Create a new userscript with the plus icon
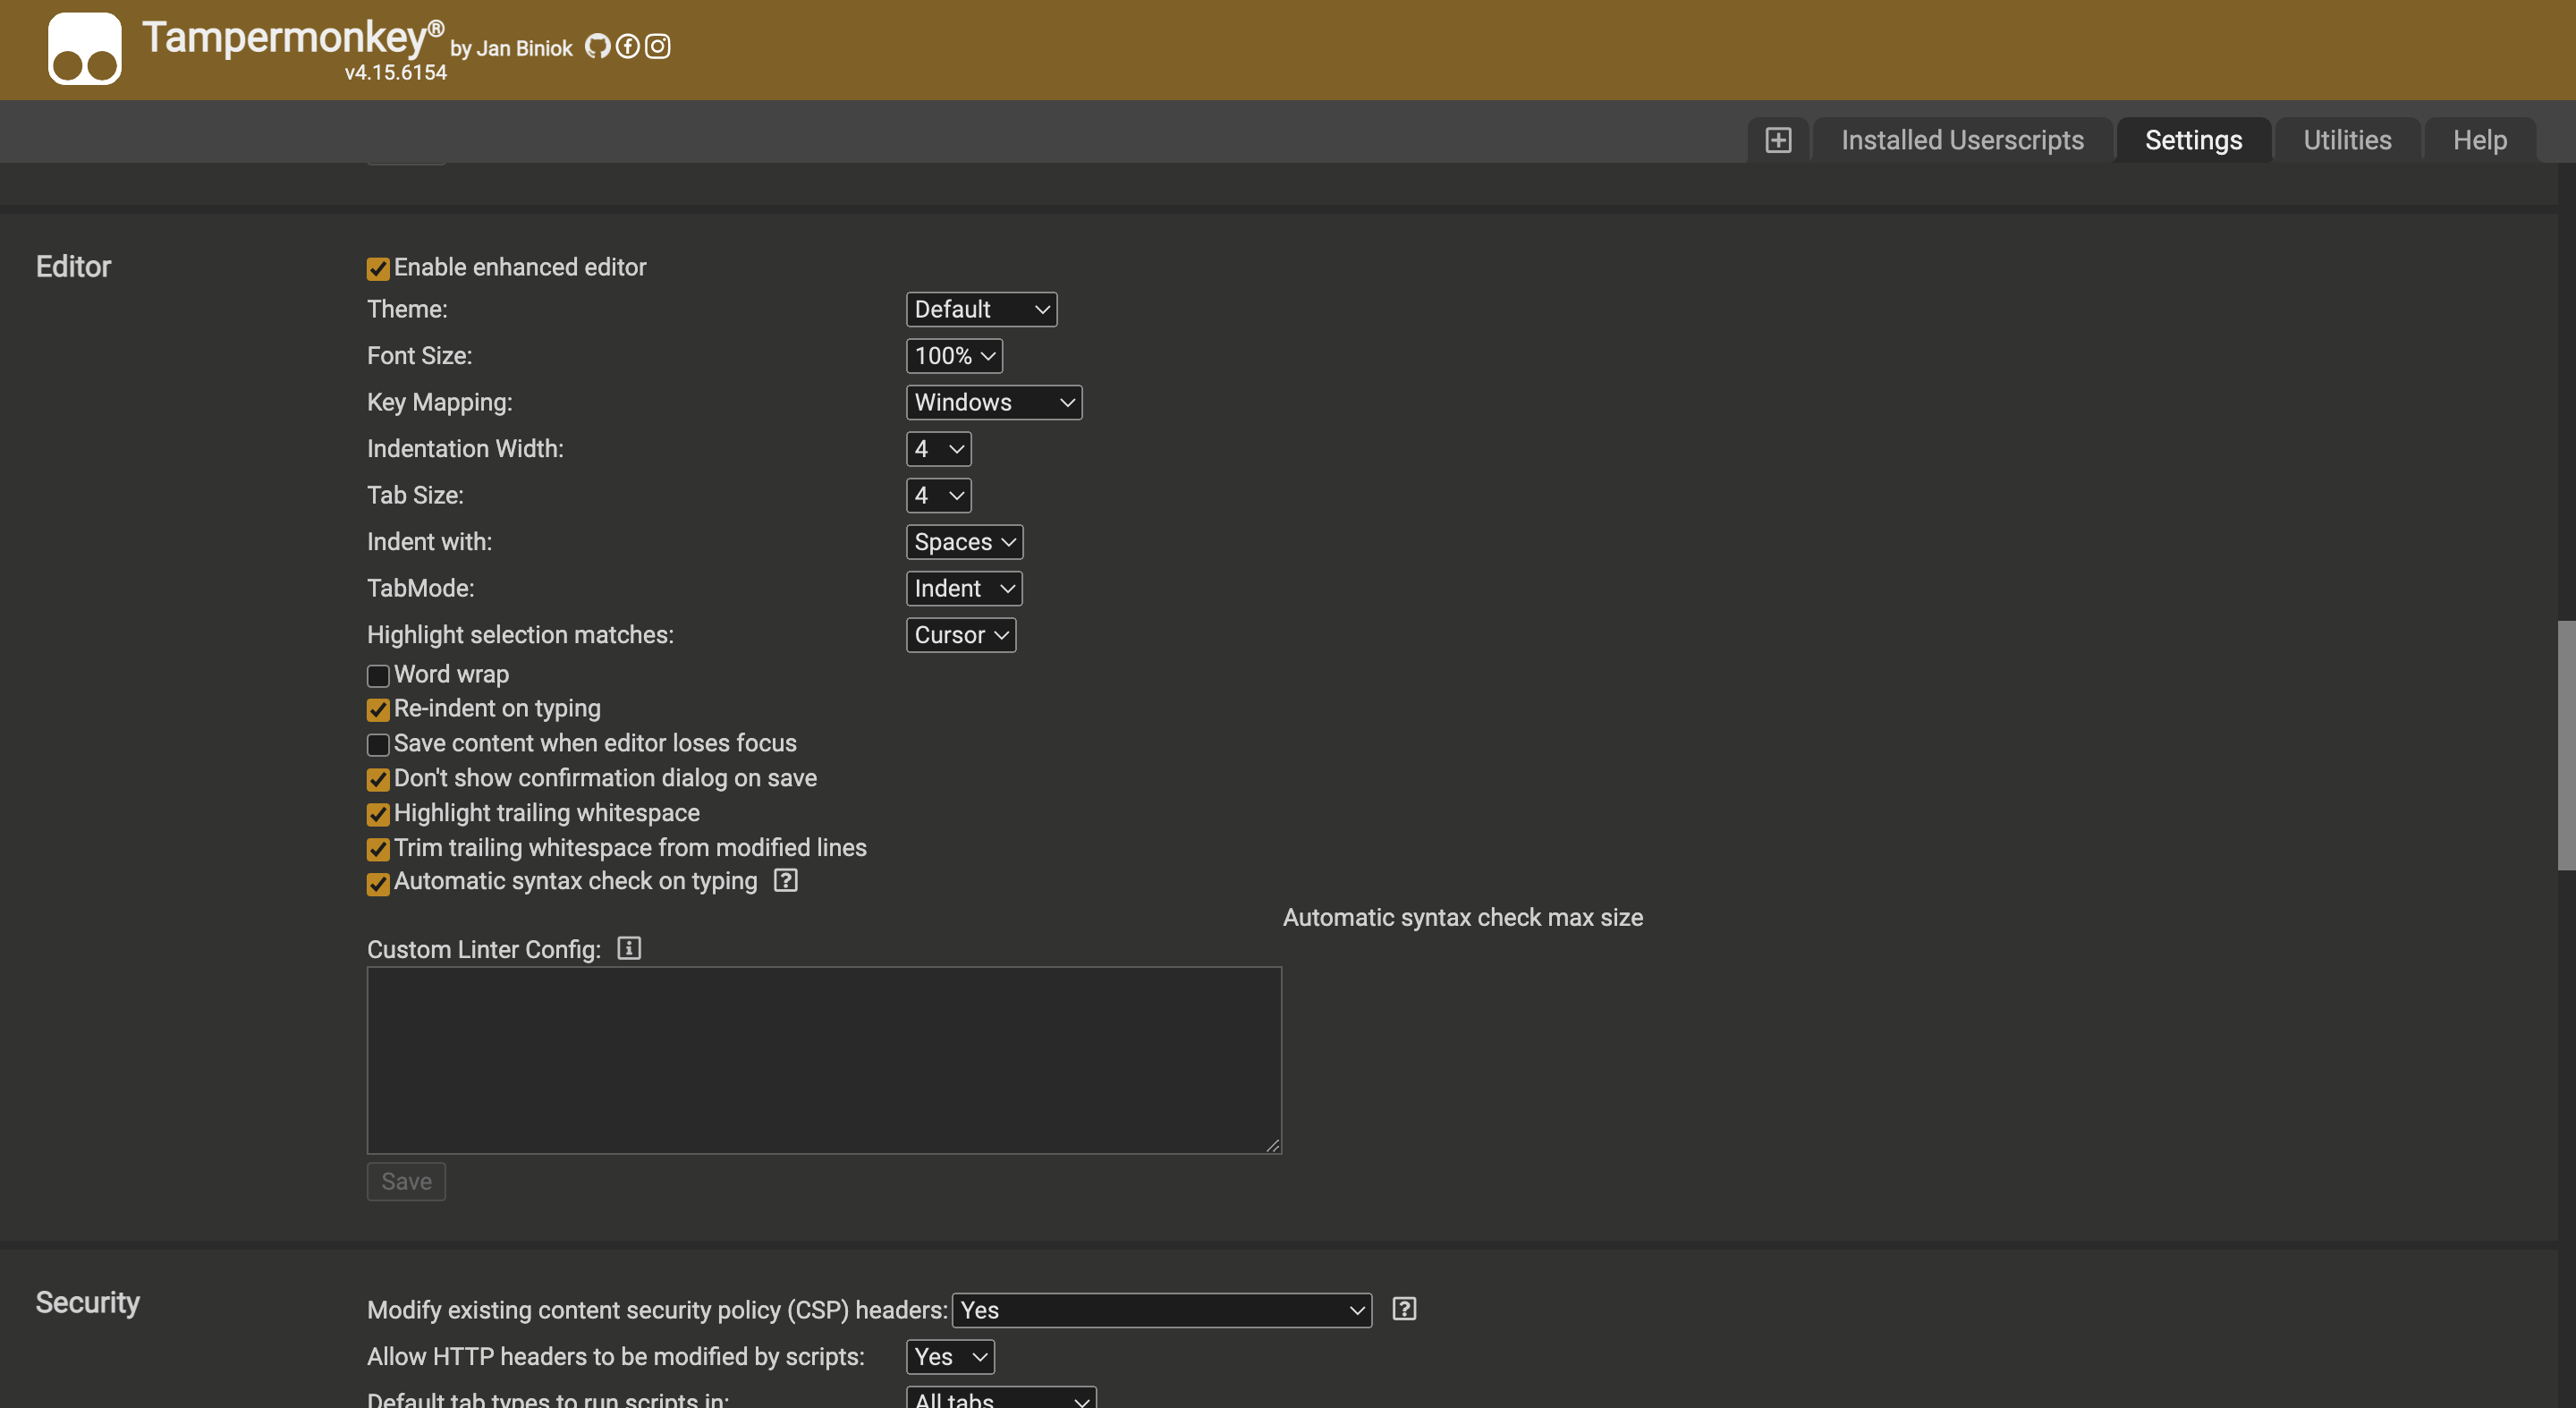Image resolution: width=2576 pixels, height=1408 pixels. (x=1779, y=139)
